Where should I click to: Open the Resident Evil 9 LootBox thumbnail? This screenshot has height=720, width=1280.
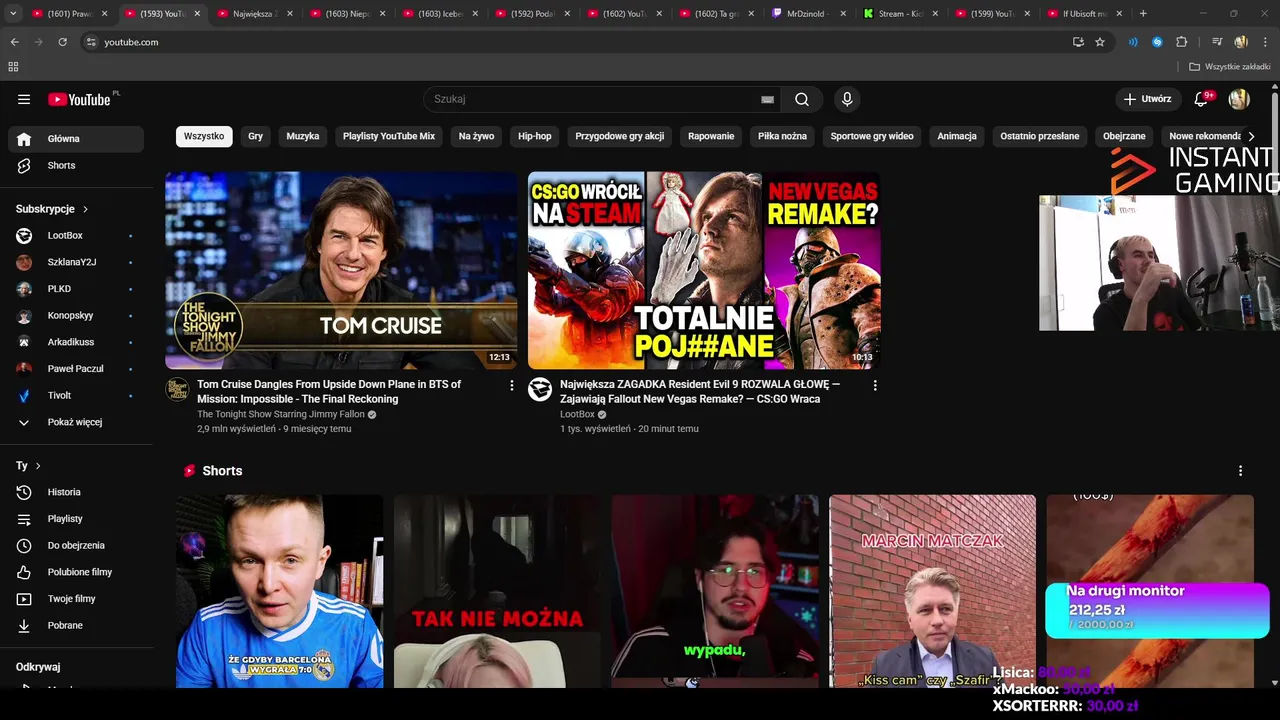[704, 270]
